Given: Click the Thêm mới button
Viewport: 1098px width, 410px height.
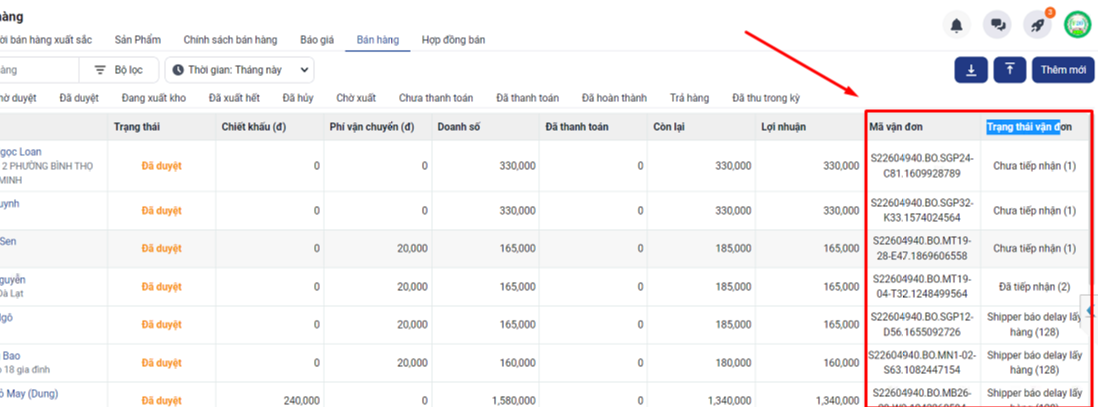Looking at the screenshot, I should point(1062,70).
